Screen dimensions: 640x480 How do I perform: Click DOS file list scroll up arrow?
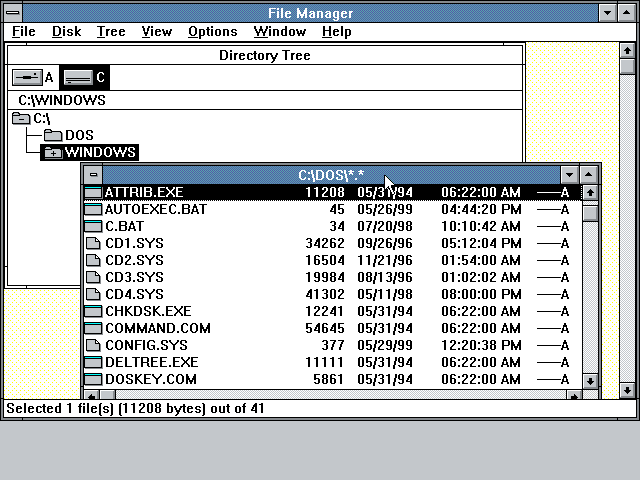(590, 192)
